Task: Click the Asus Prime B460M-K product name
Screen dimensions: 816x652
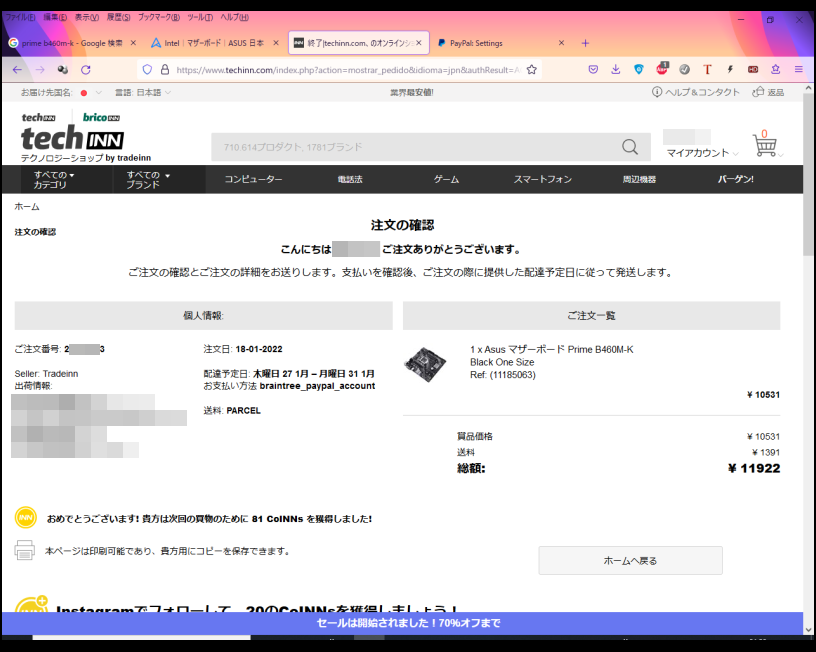Action: (x=552, y=350)
